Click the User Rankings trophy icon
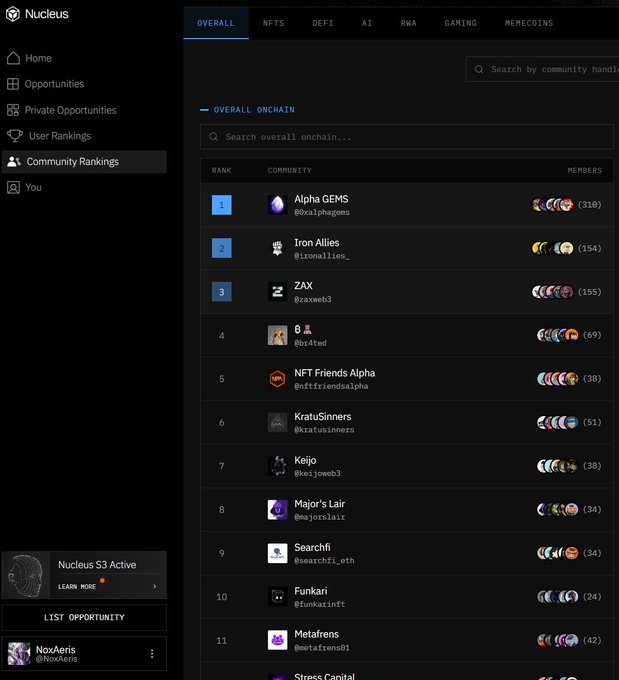This screenshot has width=619, height=680. pos(15,136)
